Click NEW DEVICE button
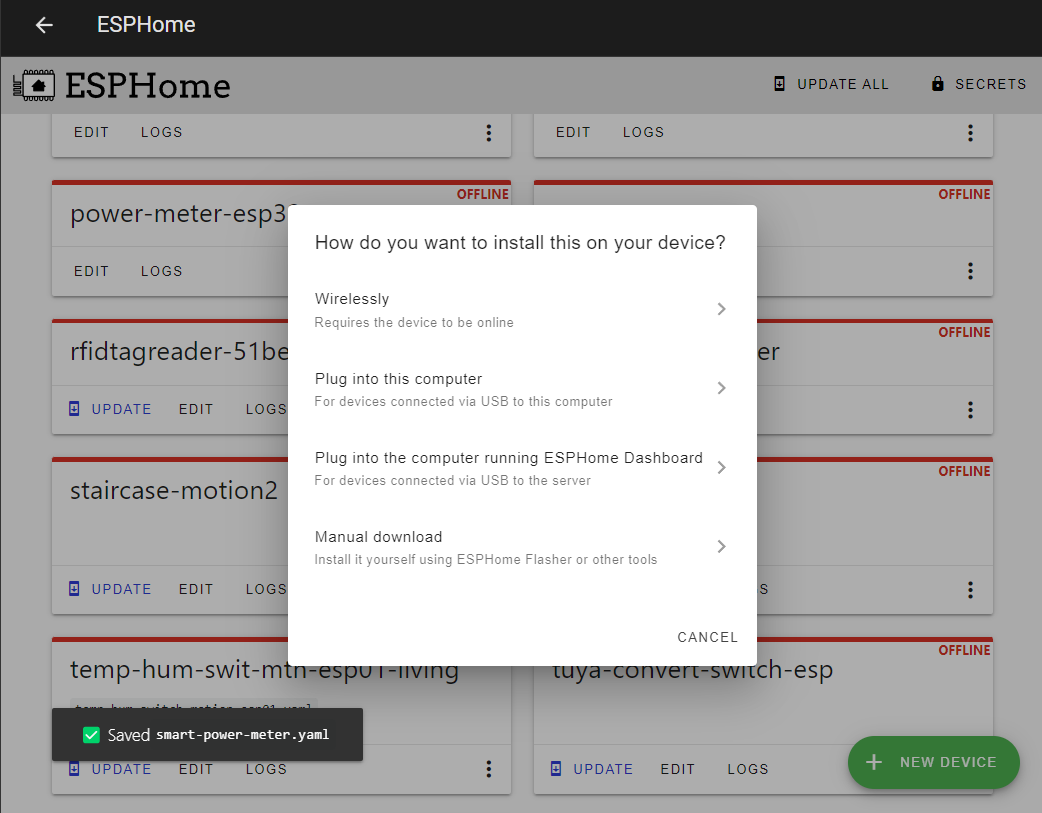 934,762
